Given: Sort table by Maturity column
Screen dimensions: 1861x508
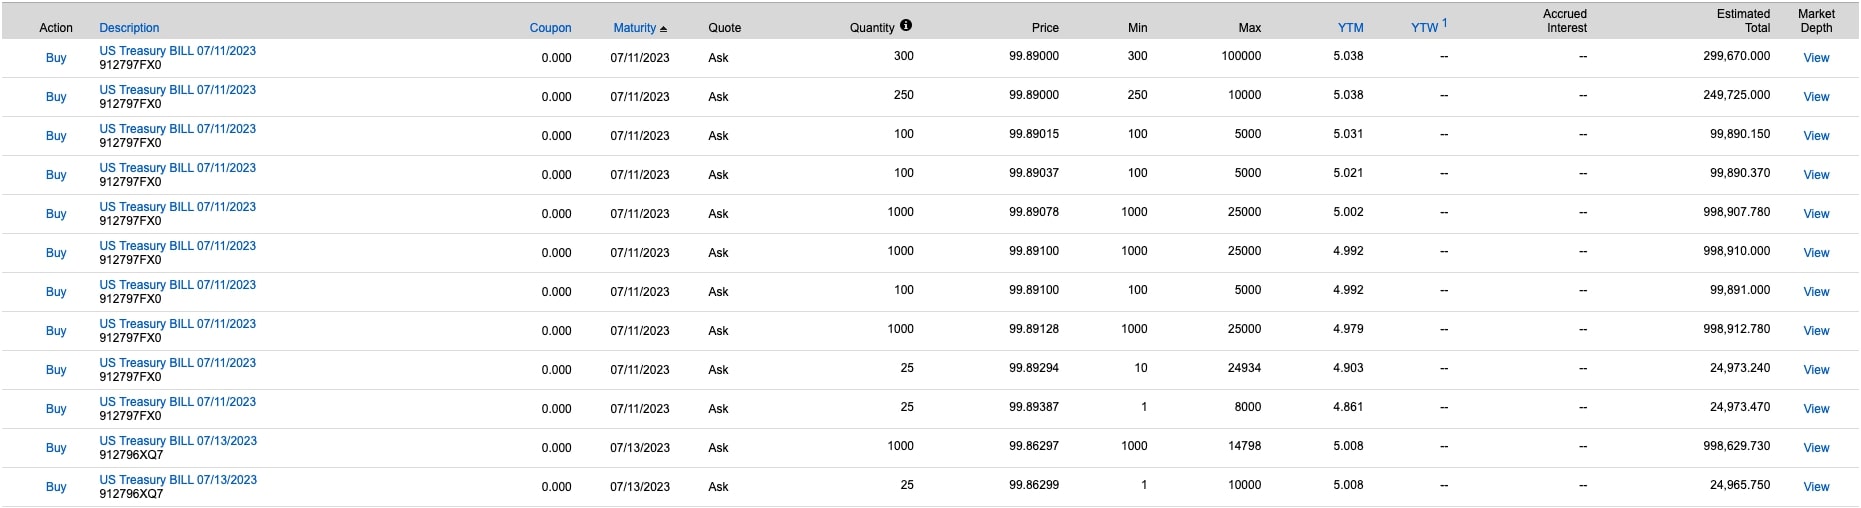Looking at the screenshot, I should tap(635, 28).
